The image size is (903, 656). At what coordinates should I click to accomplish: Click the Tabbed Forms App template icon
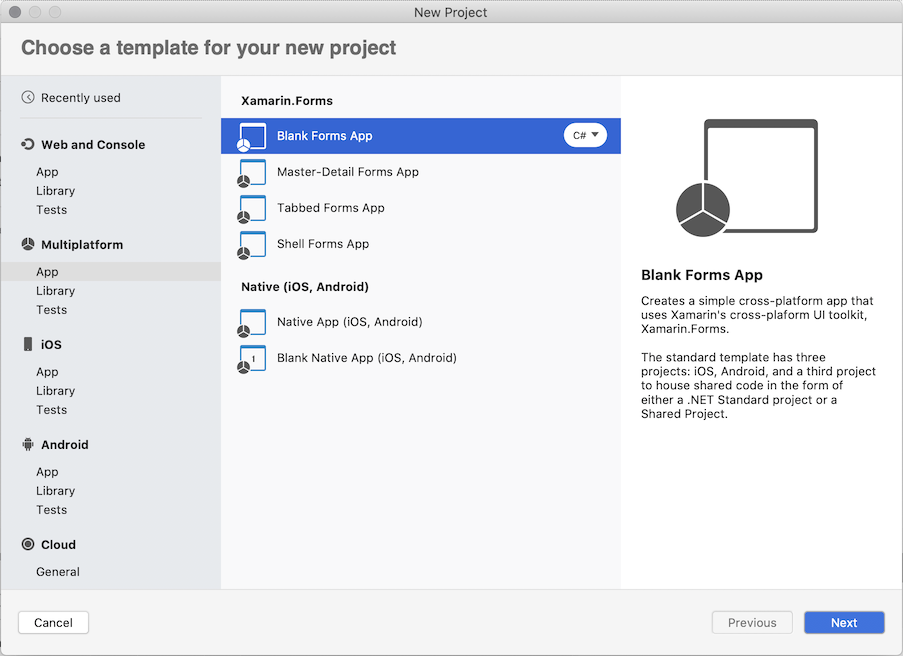coord(252,208)
